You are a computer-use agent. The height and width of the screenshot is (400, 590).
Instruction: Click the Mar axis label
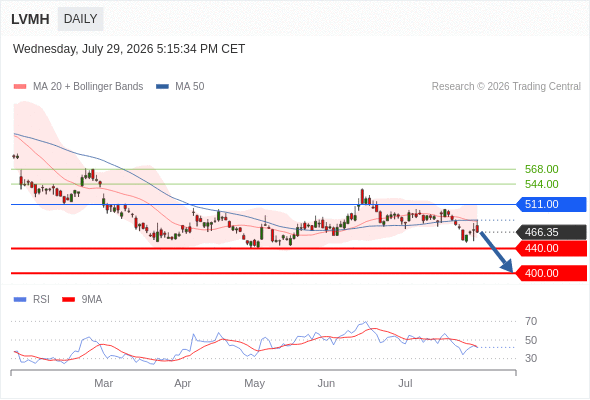(103, 383)
